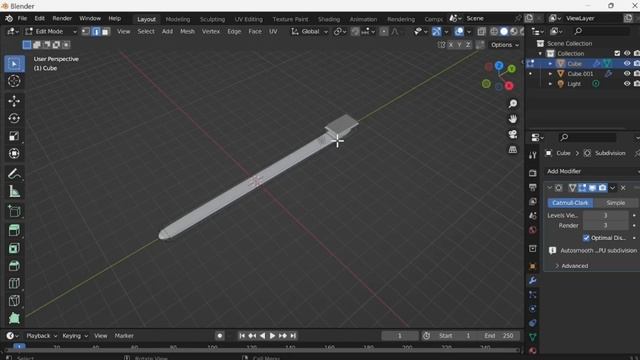
Task: Select the Inset Faces tool
Action: tap(14, 248)
